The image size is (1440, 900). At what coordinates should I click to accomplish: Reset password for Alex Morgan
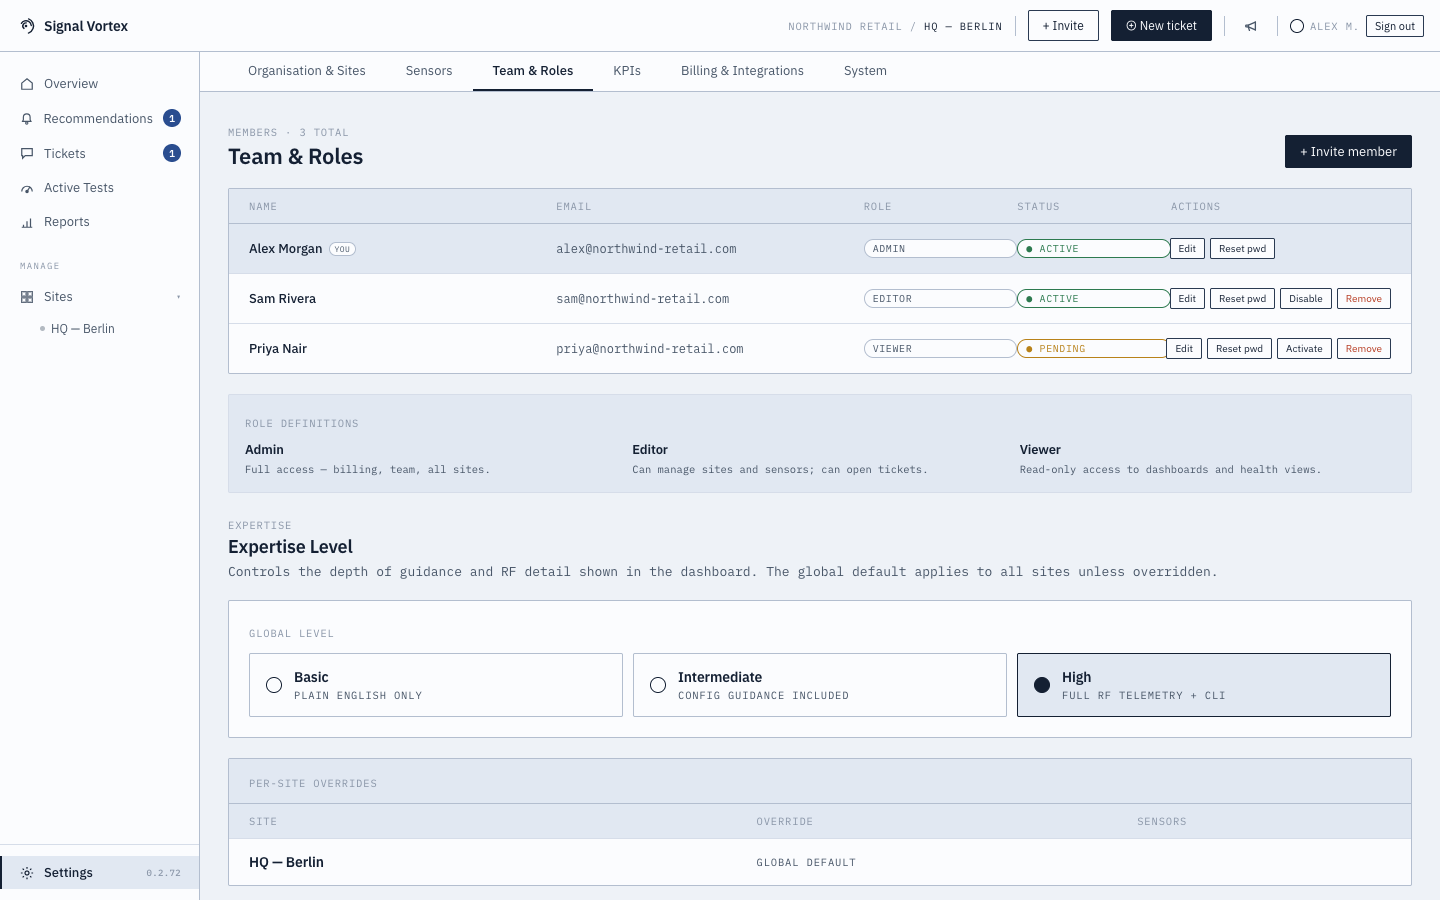coord(1242,249)
